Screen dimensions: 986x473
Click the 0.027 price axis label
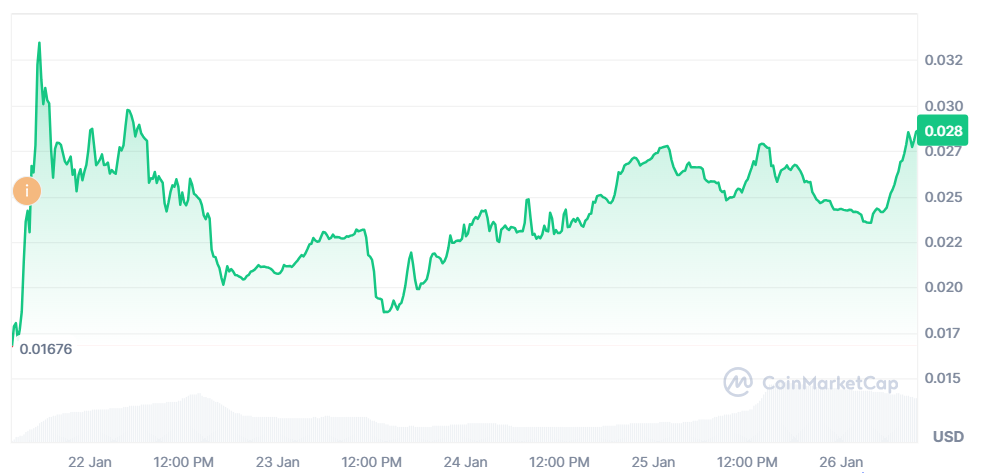(x=943, y=152)
